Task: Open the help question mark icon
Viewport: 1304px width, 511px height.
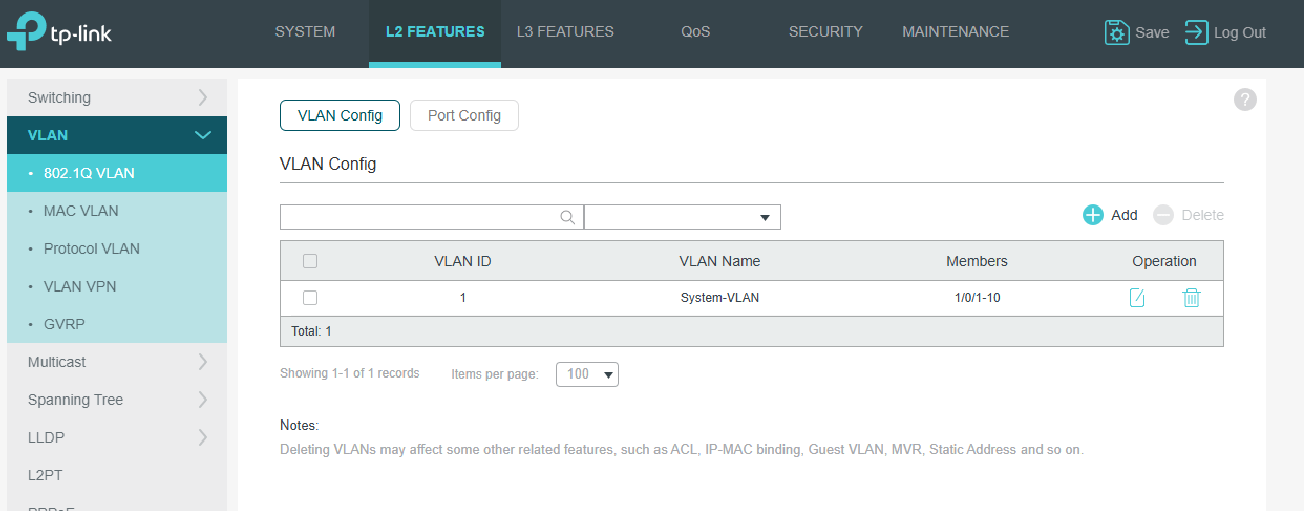Action: point(1245,99)
